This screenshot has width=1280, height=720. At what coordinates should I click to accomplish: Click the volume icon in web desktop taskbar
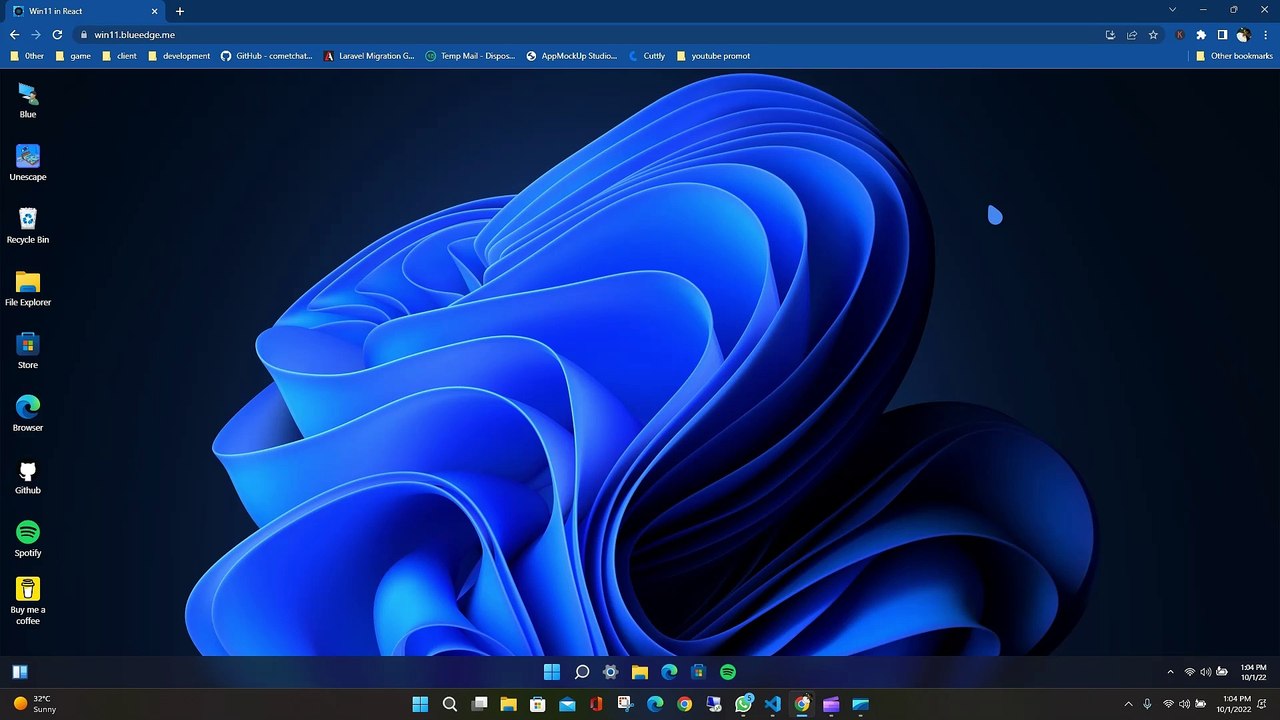click(x=1205, y=672)
